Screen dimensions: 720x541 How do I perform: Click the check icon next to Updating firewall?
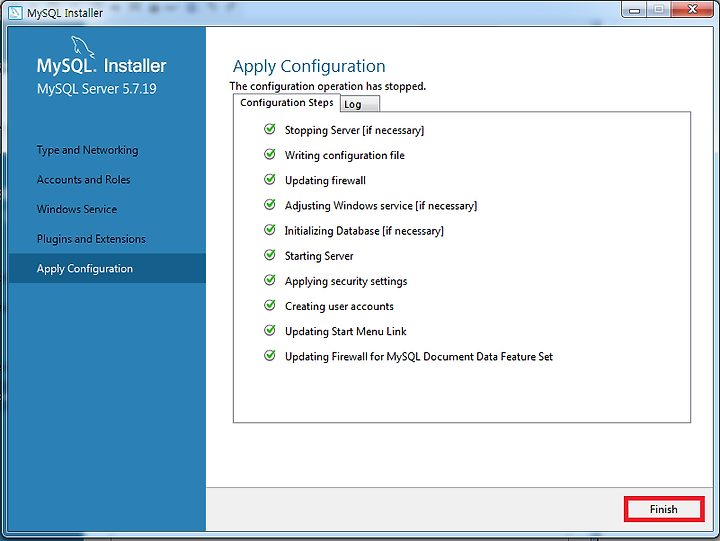click(x=270, y=179)
